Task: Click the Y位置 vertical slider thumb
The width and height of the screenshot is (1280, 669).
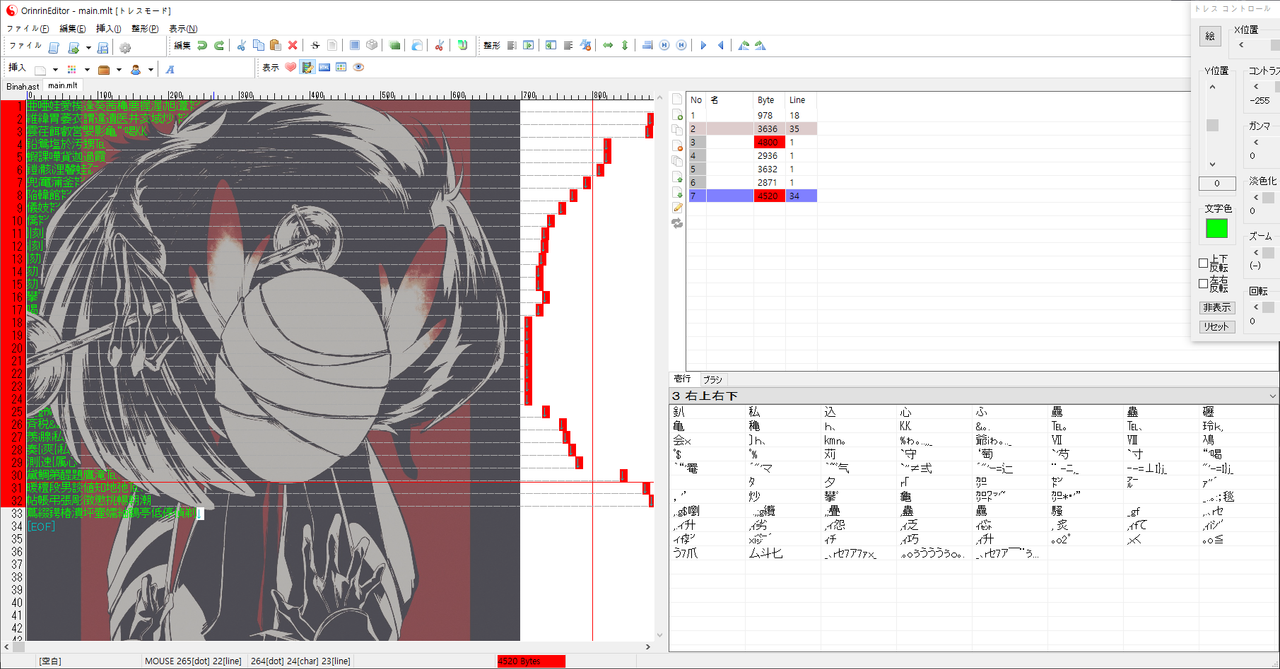Action: (x=1213, y=125)
